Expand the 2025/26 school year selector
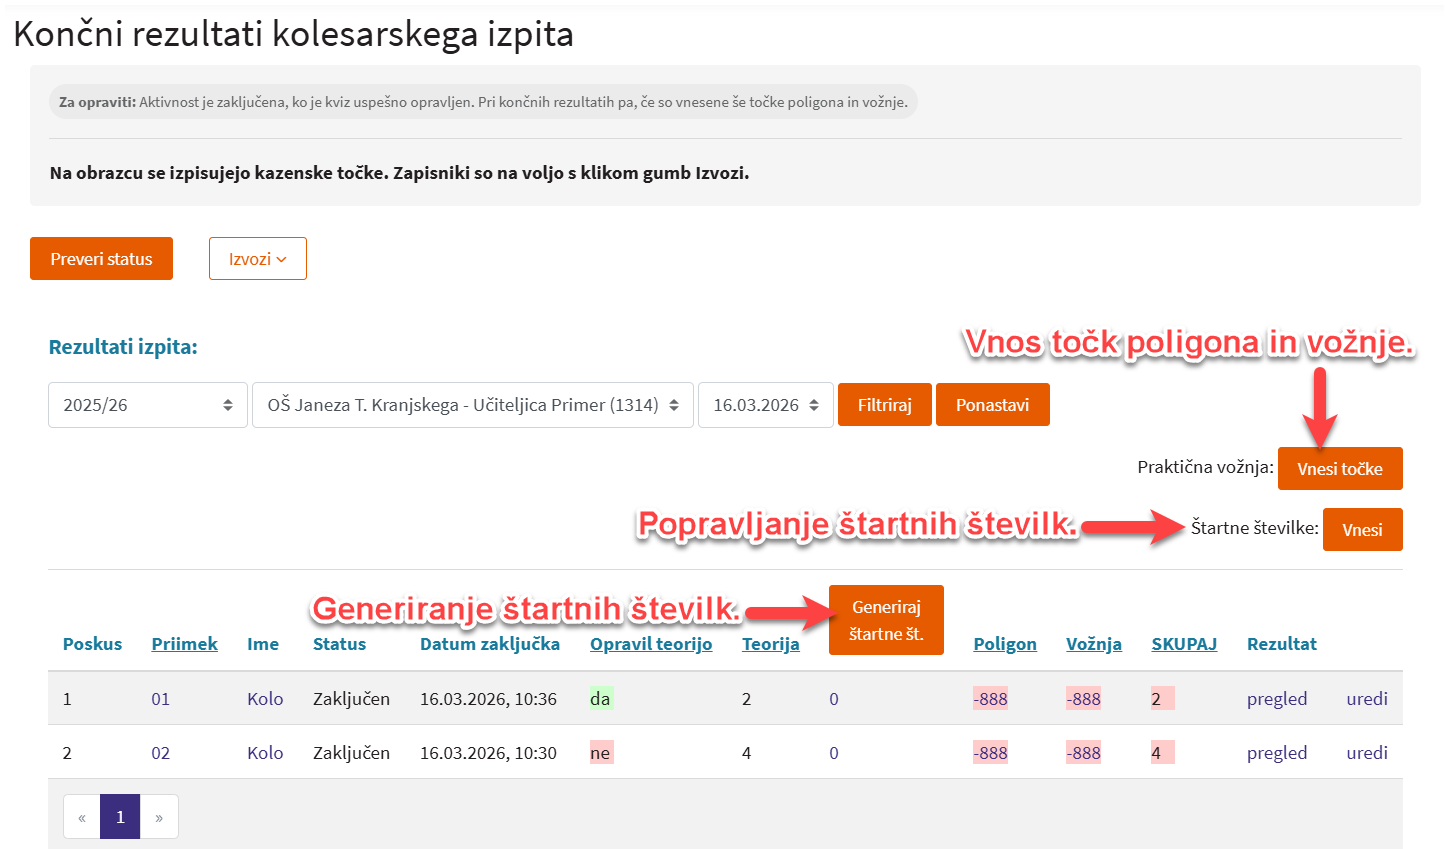The height and width of the screenshot is (849, 1446). pos(147,405)
